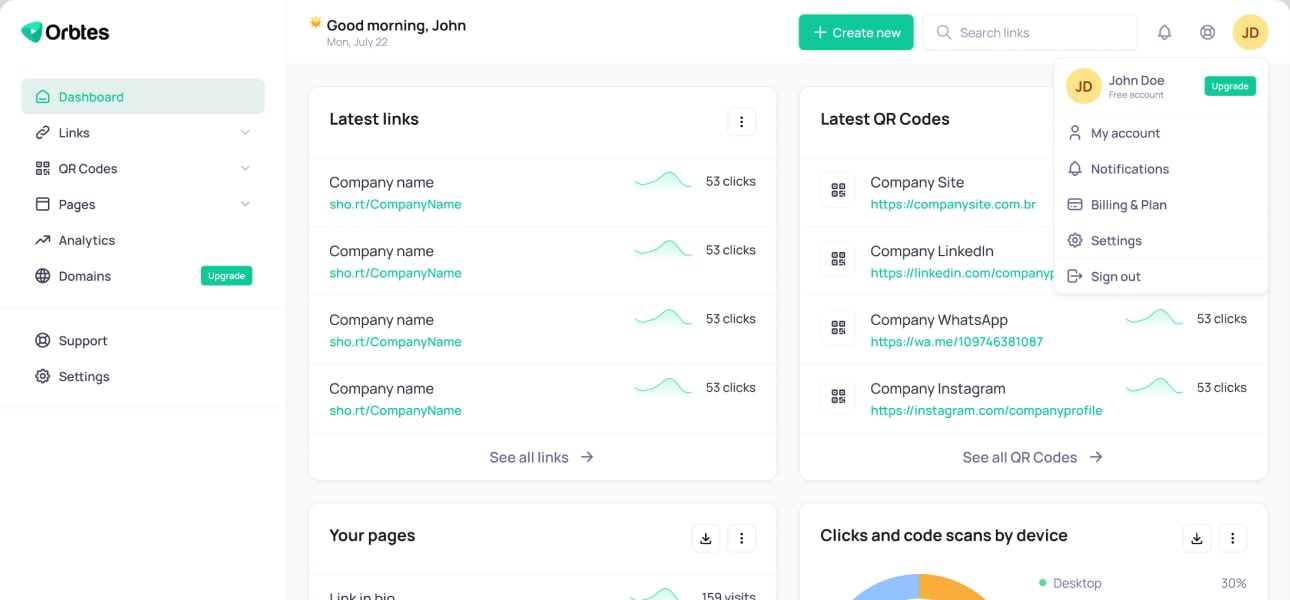Follow the See all links link
Screen dimensions: 1290x600
(541, 457)
